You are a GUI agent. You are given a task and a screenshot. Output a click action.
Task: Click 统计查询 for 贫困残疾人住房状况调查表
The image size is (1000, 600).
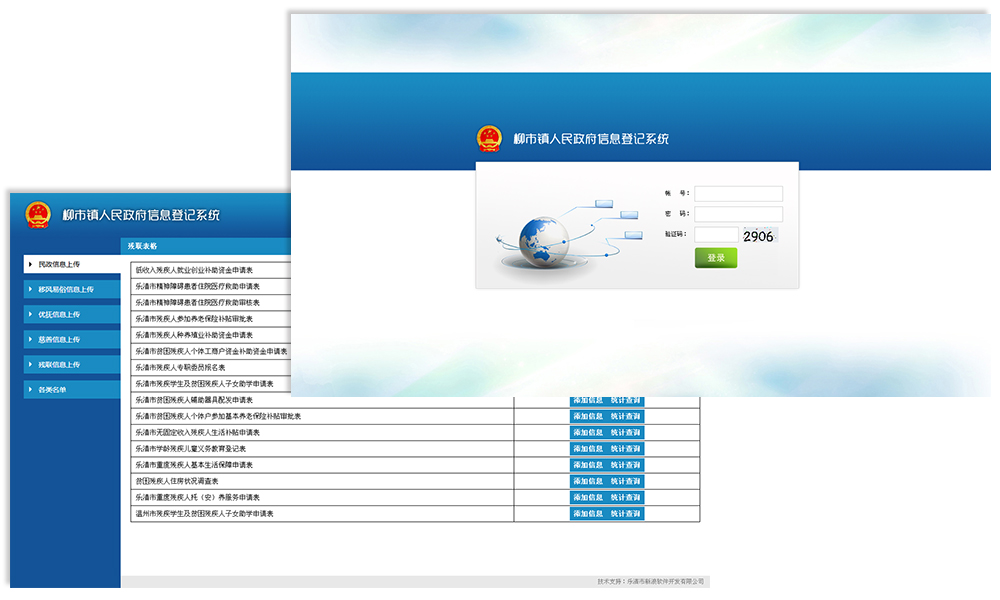[625, 481]
